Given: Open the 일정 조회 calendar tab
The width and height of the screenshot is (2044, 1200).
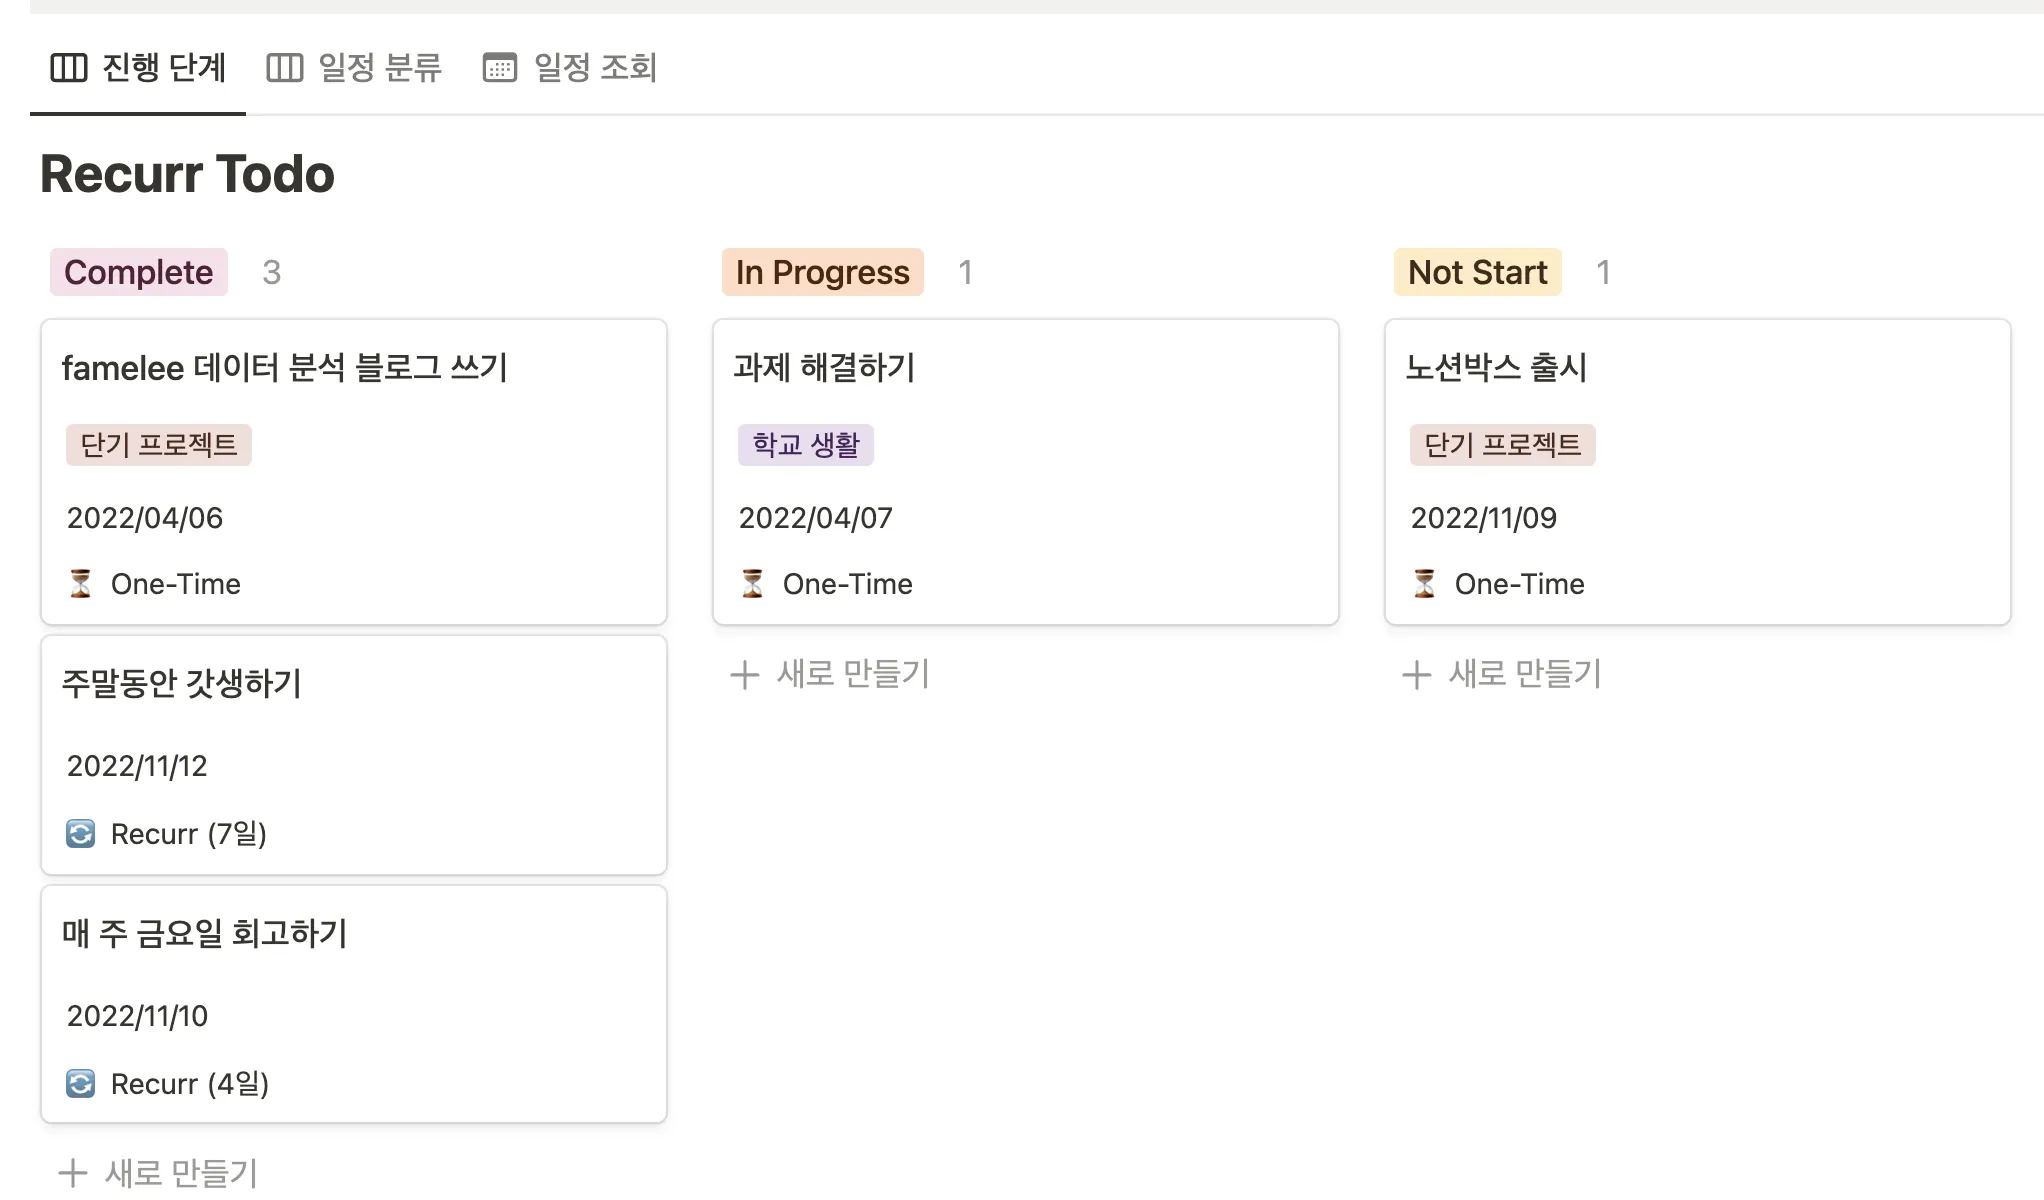Looking at the screenshot, I should pos(595,68).
